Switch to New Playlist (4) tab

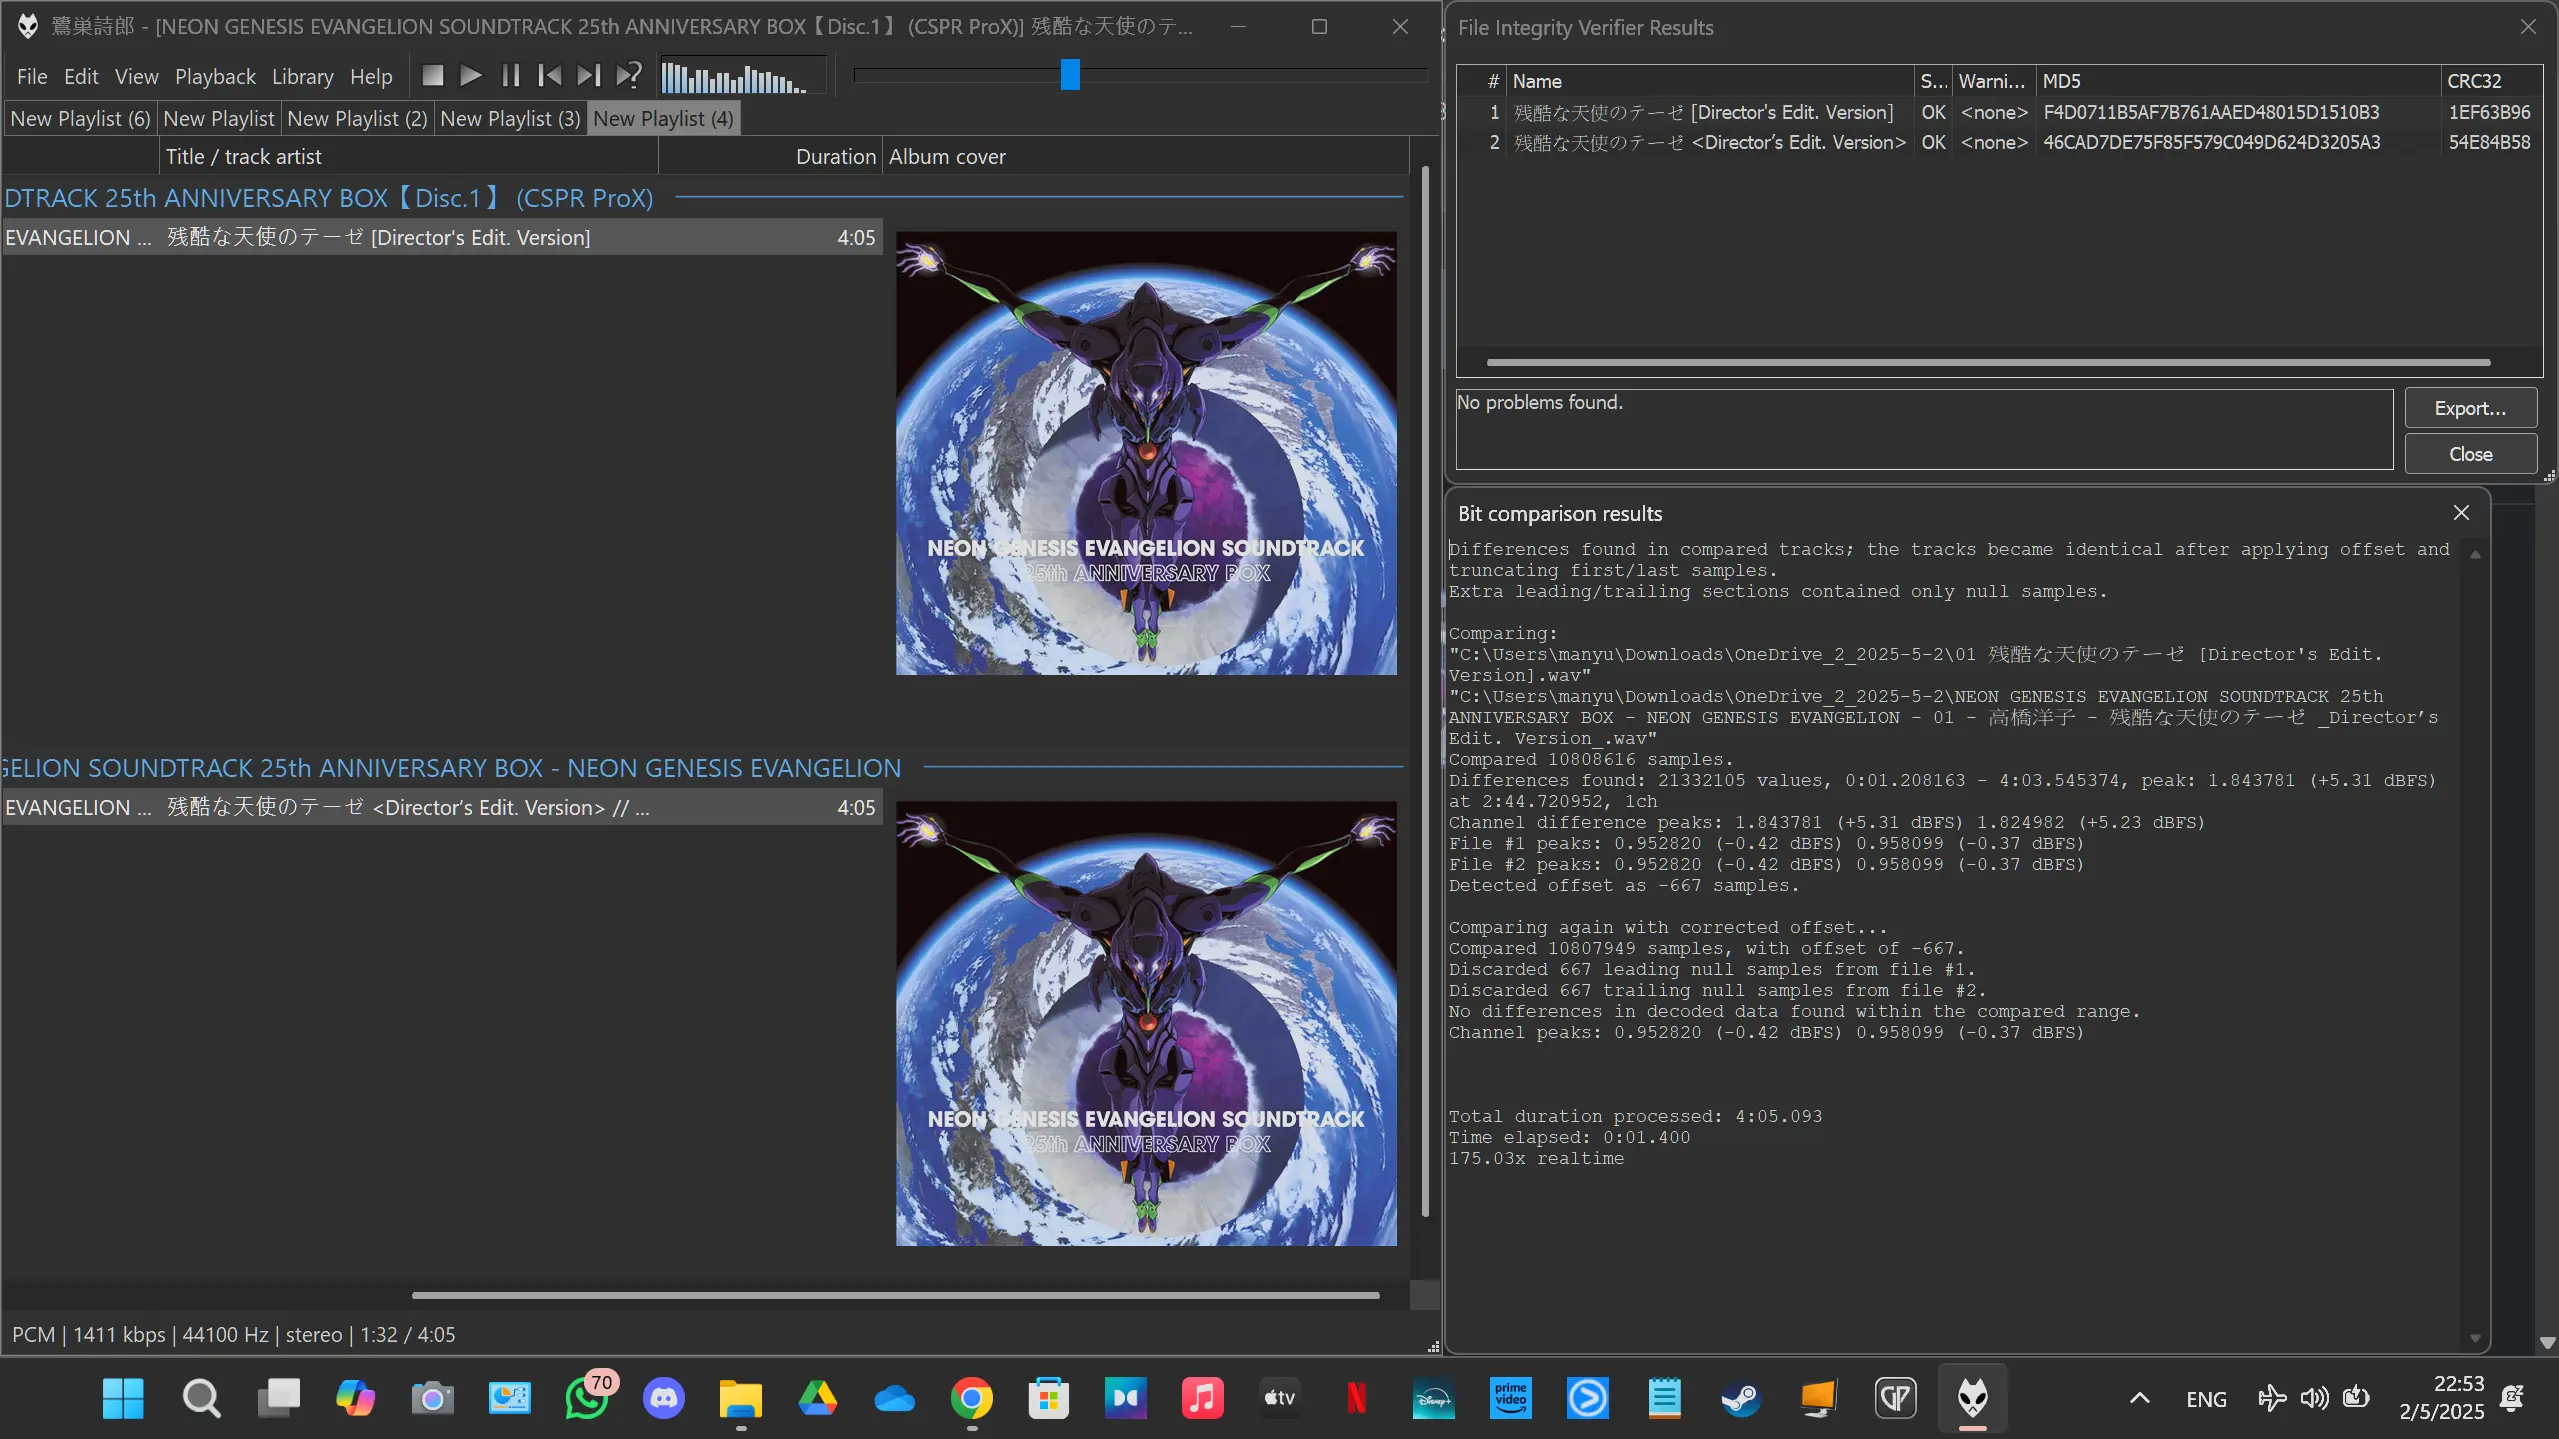tap(663, 119)
